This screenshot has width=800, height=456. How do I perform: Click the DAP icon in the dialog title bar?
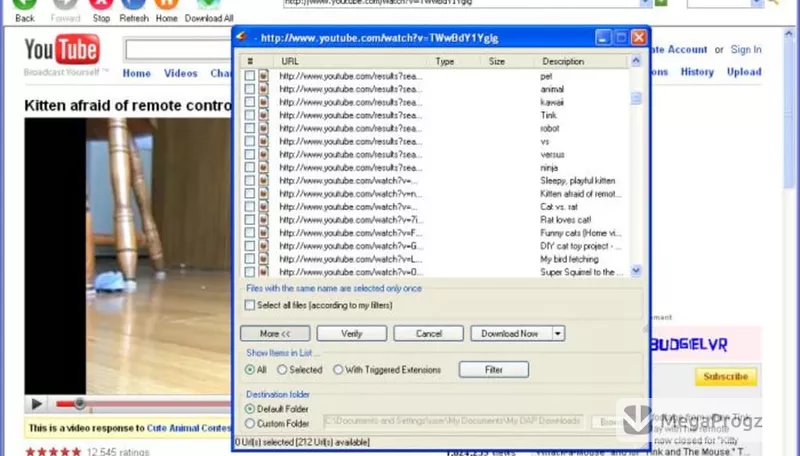tap(242, 37)
